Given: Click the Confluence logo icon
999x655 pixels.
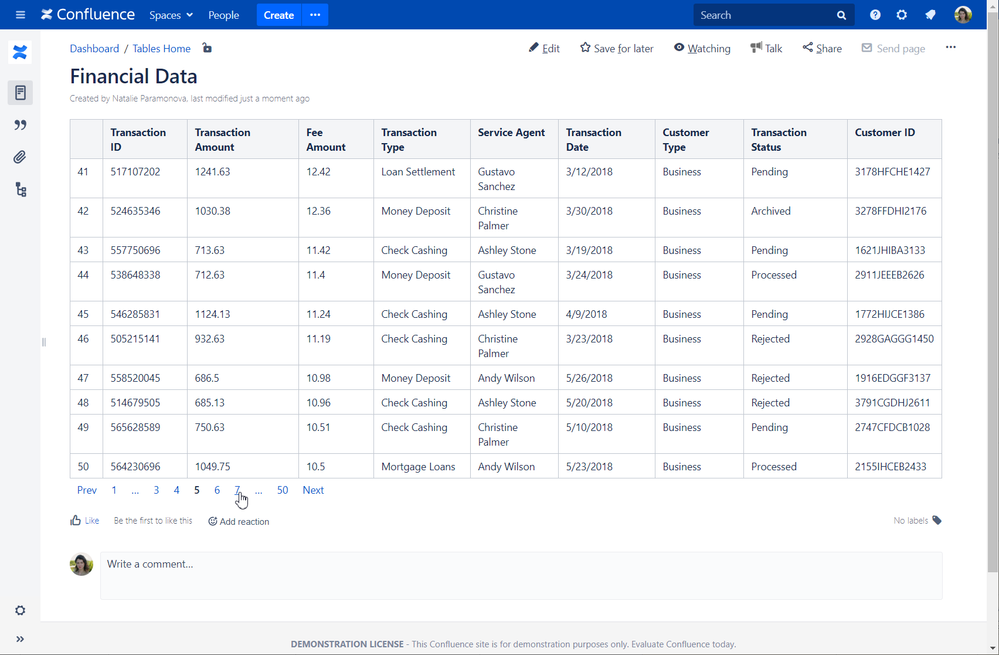Looking at the screenshot, I should tap(44, 14).
